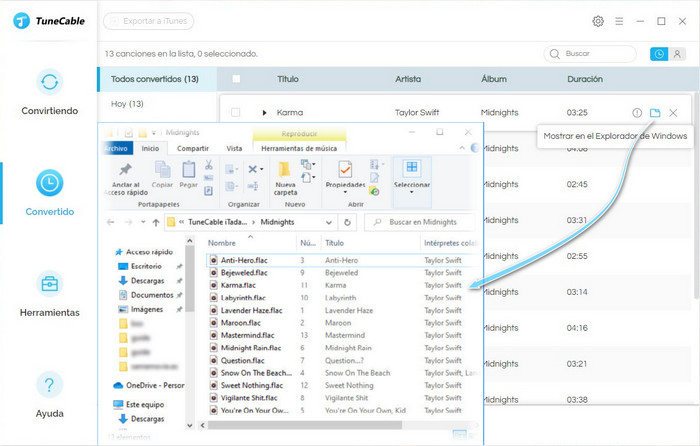Click Buscar en Midnights search box
This screenshot has height=446, width=700.
point(420,222)
